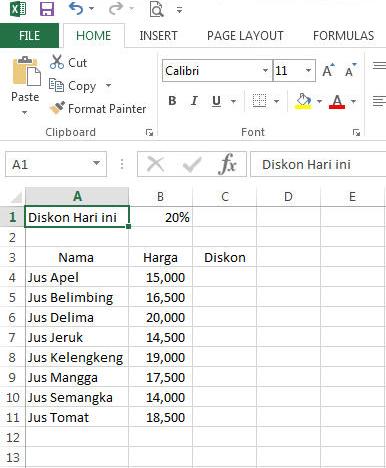Image resolution: width=386 pixels, height=468 pixels.
Task: Select the 20% cell in B1
Action: tap(161, 217)
